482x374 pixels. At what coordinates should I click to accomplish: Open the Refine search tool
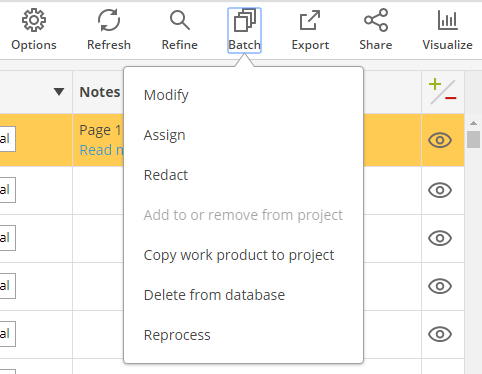(180, 30)
